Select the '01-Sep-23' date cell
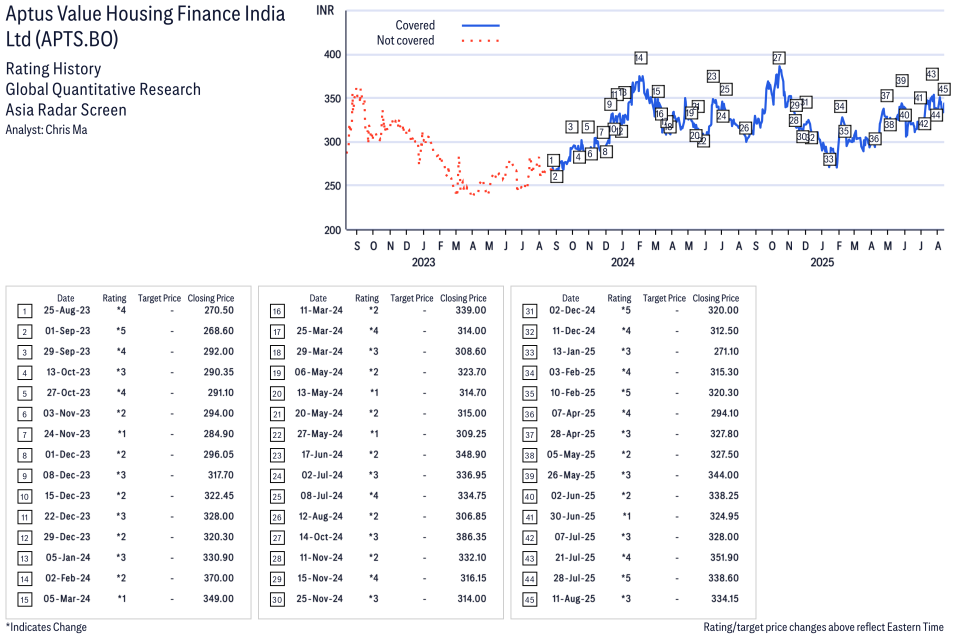Screen dimensions: 955x634 tap(68, 331)
